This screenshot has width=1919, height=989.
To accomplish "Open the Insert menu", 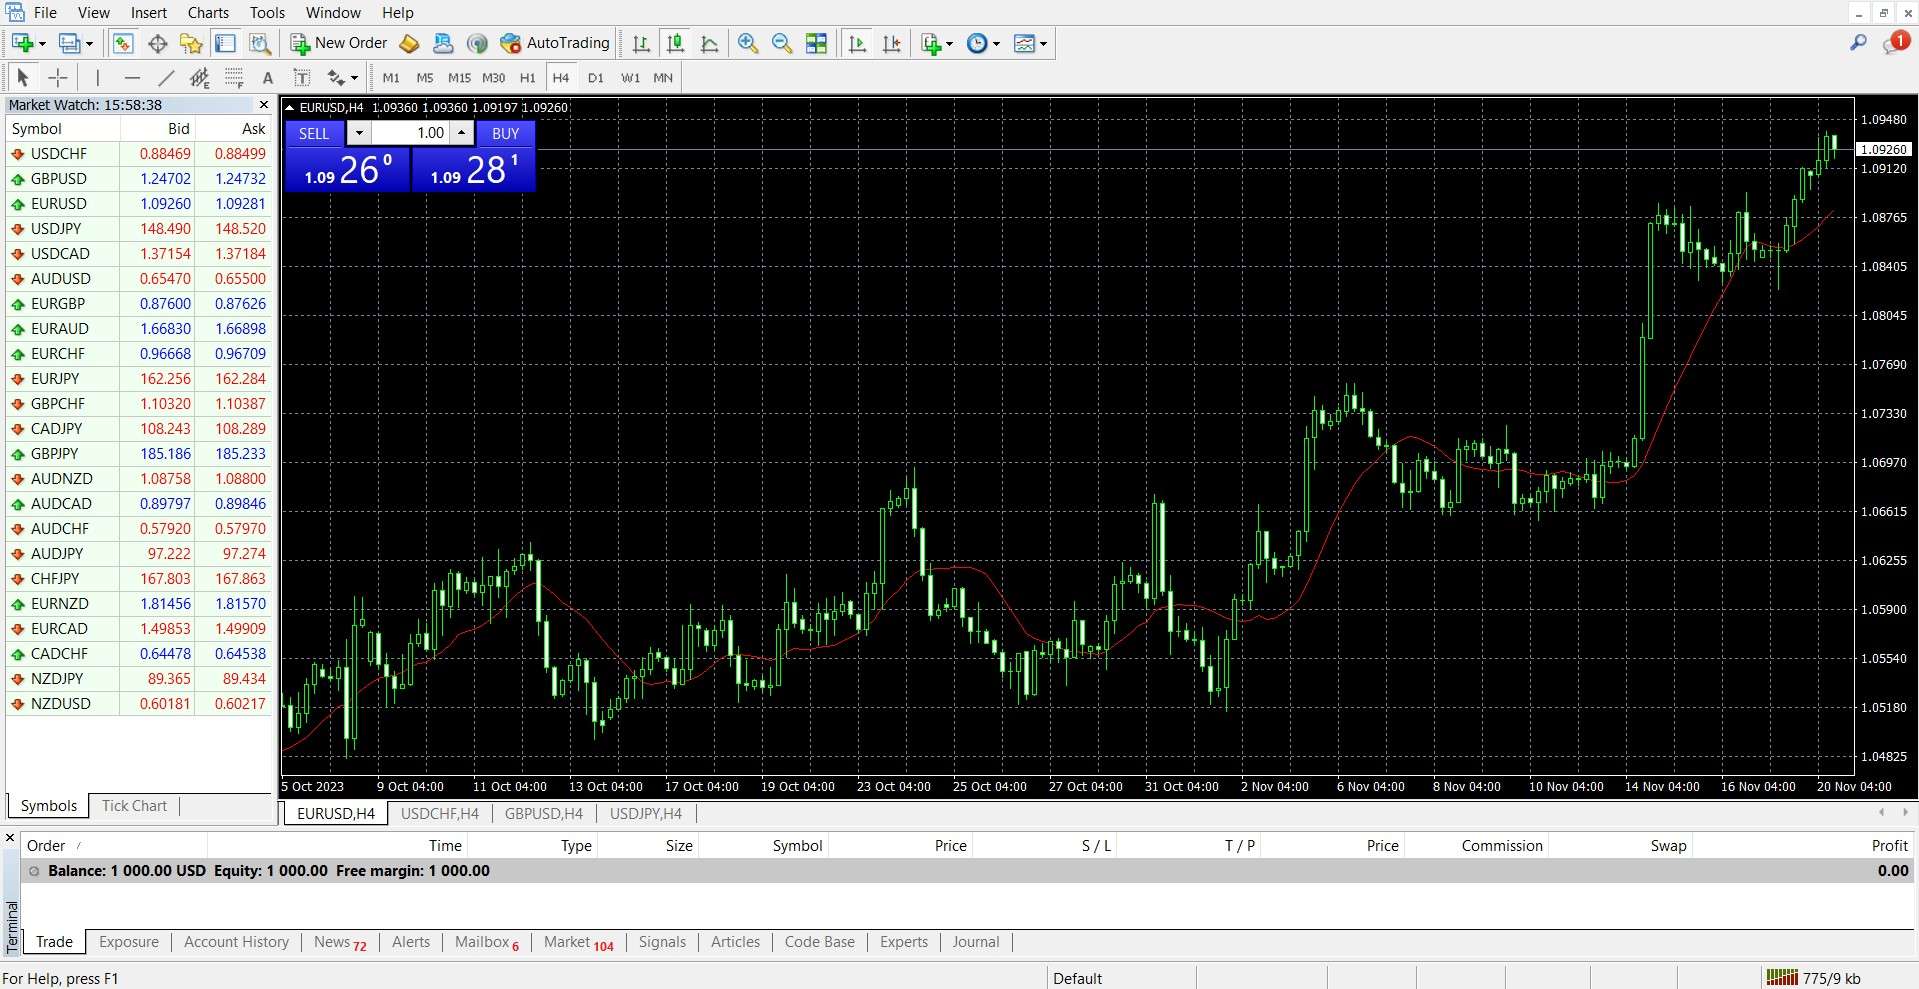I will (x=149, y=13).
